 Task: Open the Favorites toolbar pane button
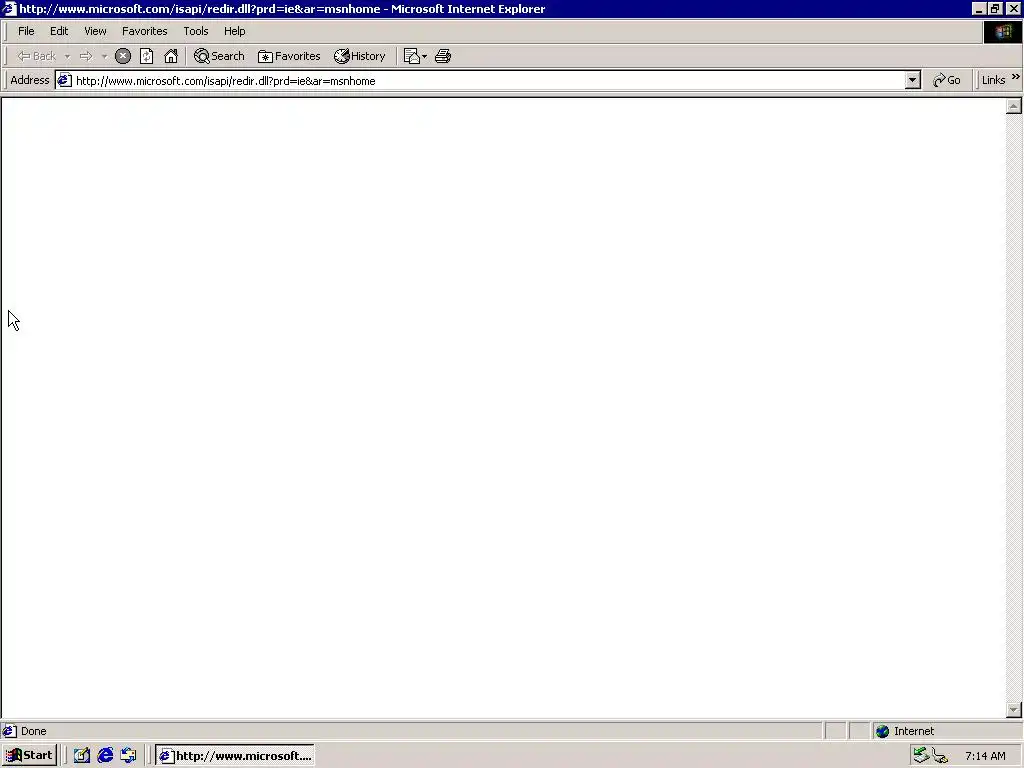pyautogui.click(x=289, y=56)
